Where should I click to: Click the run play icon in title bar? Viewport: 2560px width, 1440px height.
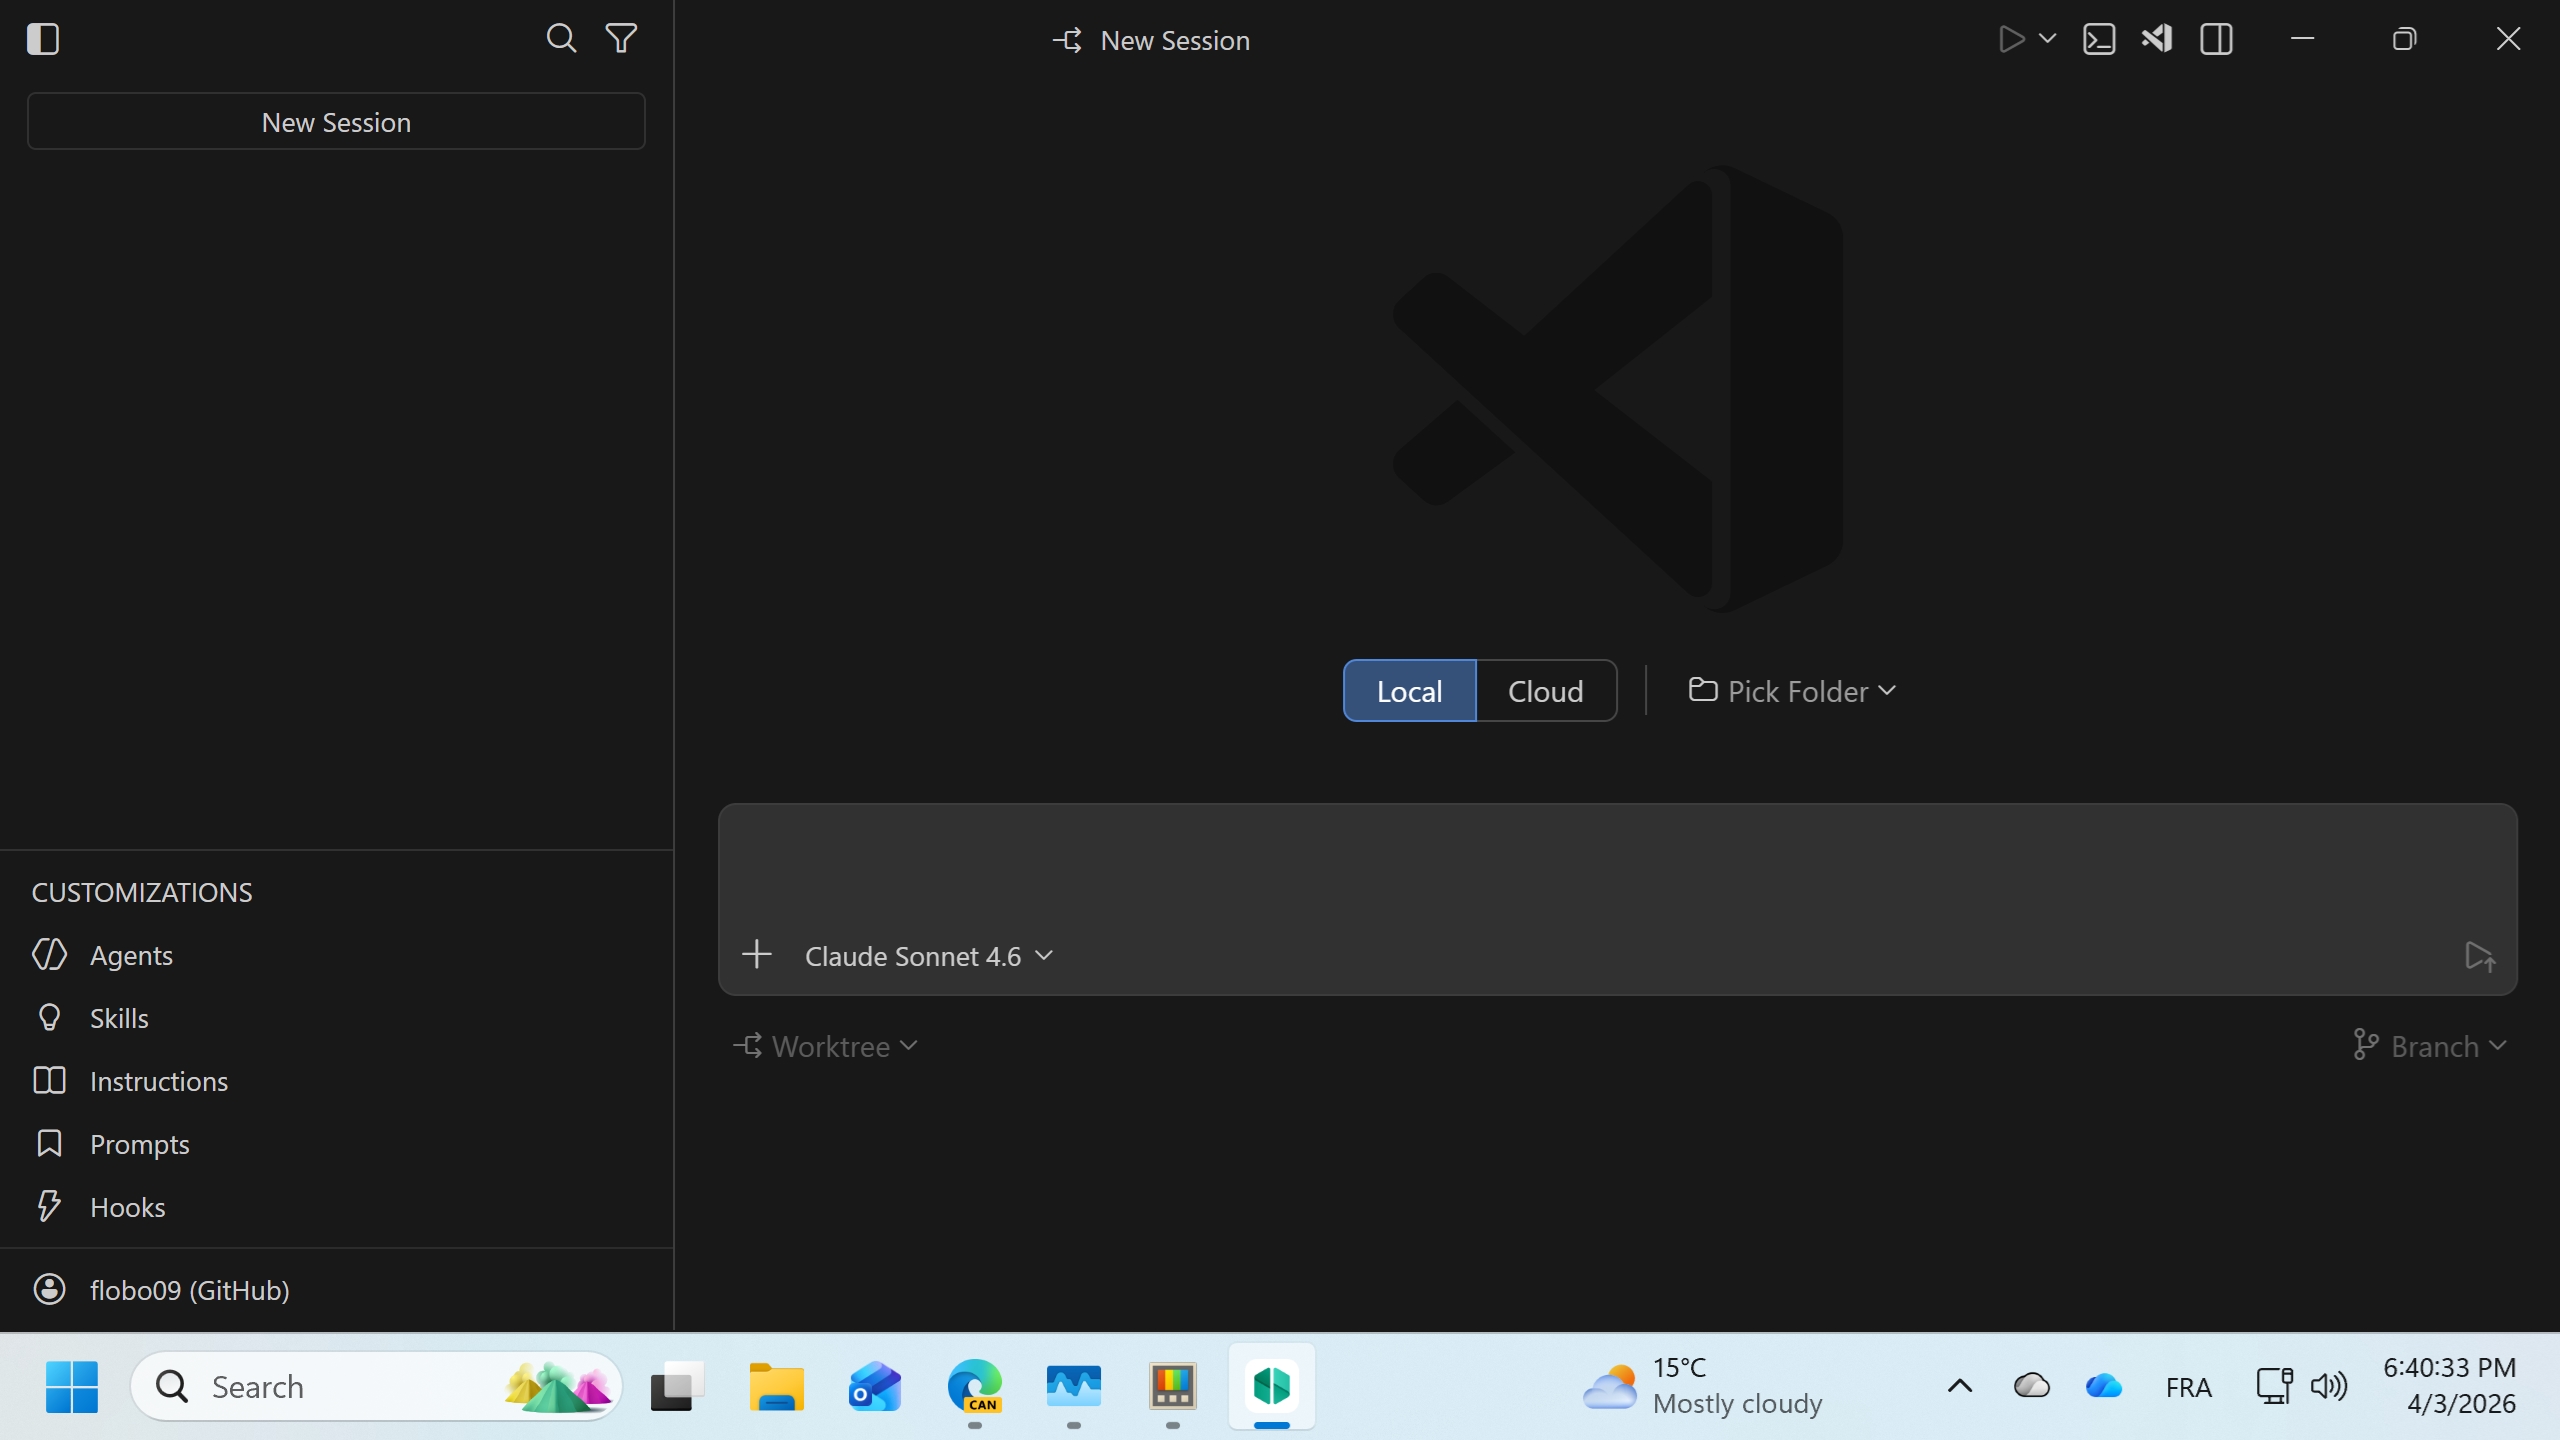click(x=2011, y=39)
